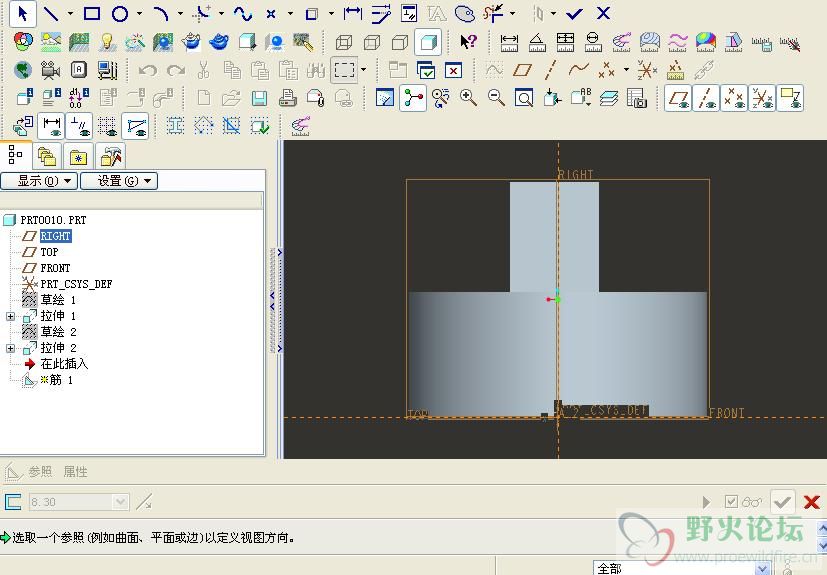Toggle datum plane display

tap(678, 98)
